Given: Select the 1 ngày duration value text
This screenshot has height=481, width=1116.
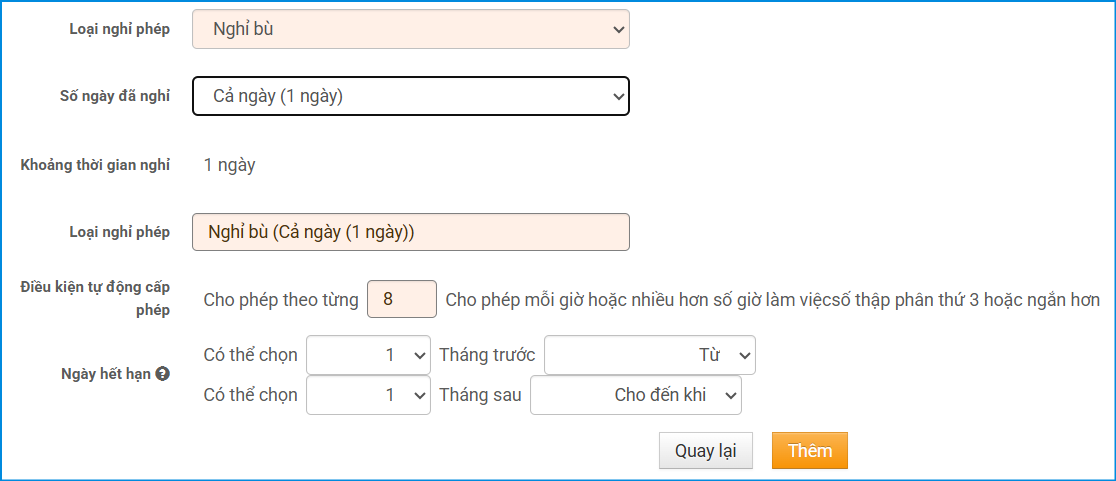Looking at the screenshot, I should pyautogui.click(x=229, y=165).
